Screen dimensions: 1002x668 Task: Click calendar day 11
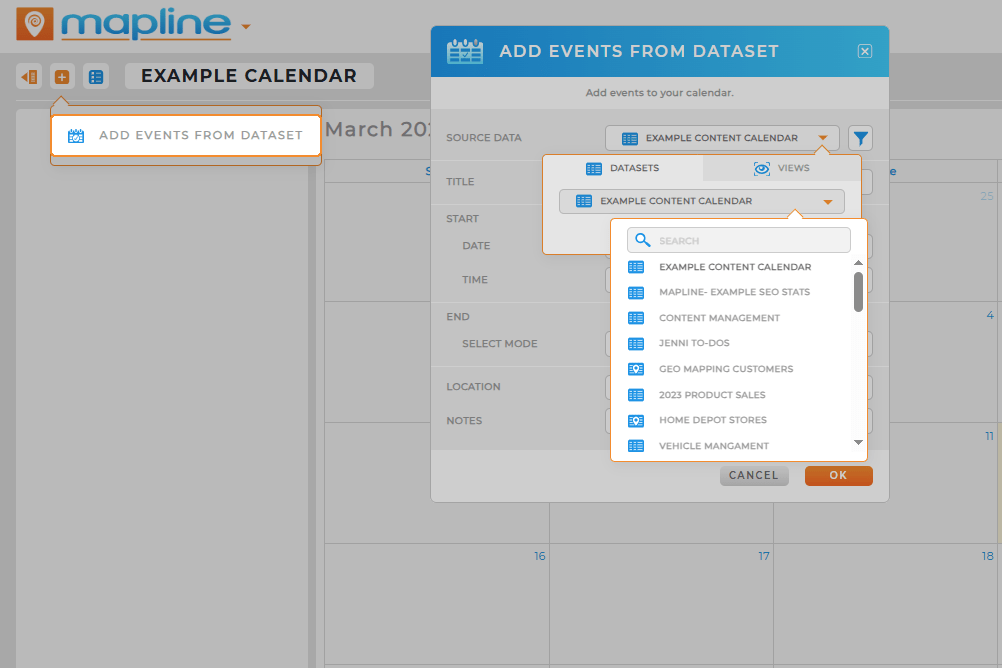tap(989, 436)
